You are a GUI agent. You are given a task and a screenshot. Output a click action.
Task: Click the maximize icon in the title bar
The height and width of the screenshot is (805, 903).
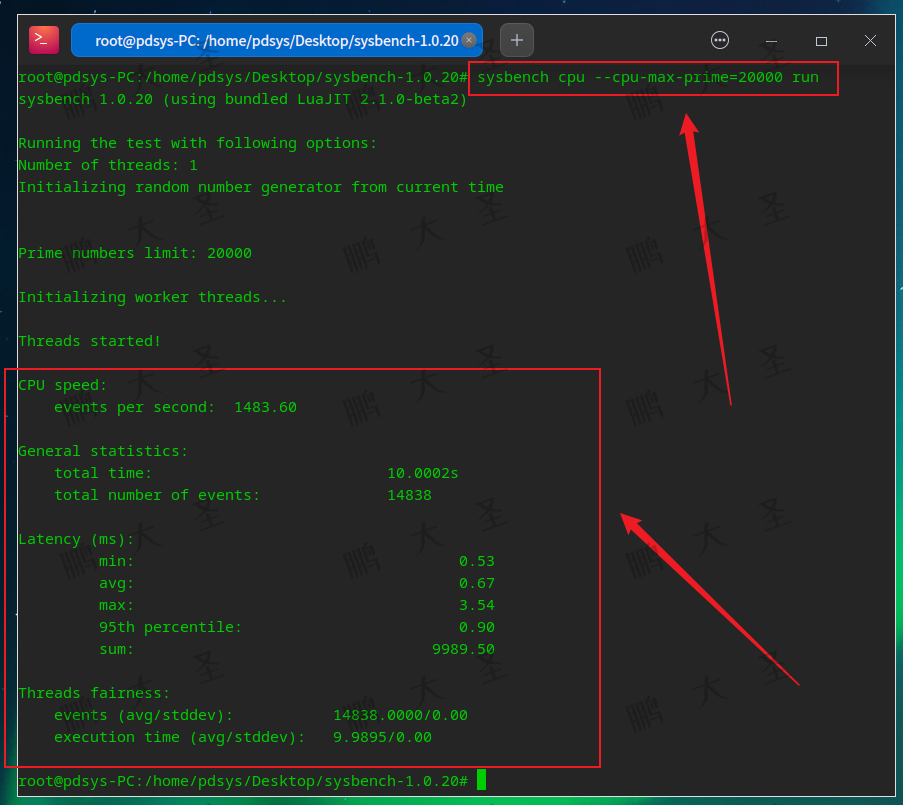[821, 40]
